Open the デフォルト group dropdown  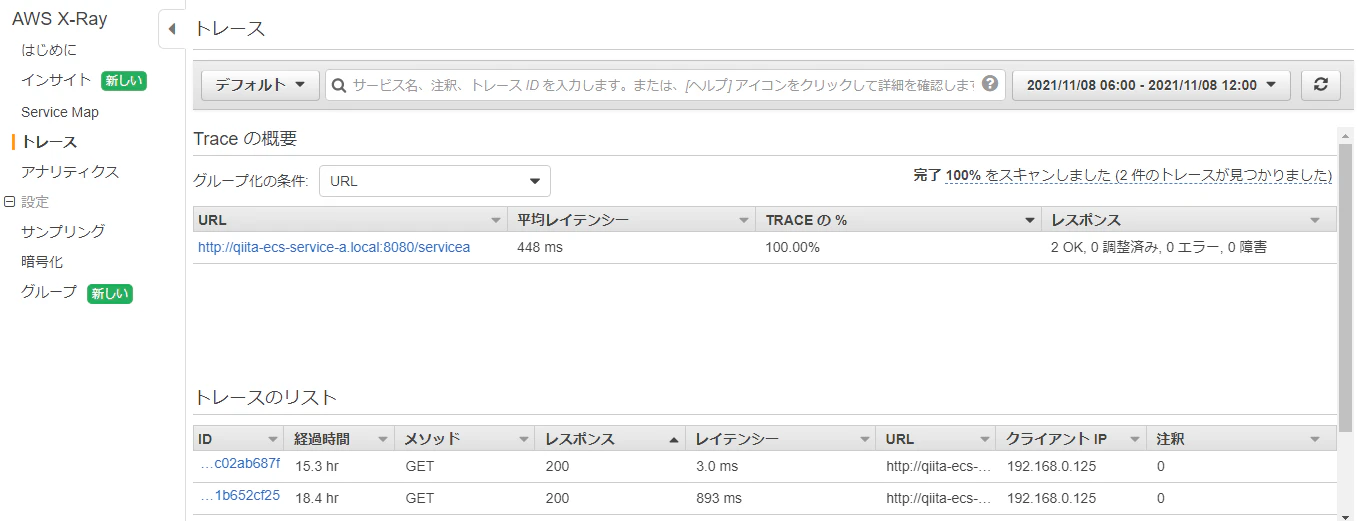[260, 85]
